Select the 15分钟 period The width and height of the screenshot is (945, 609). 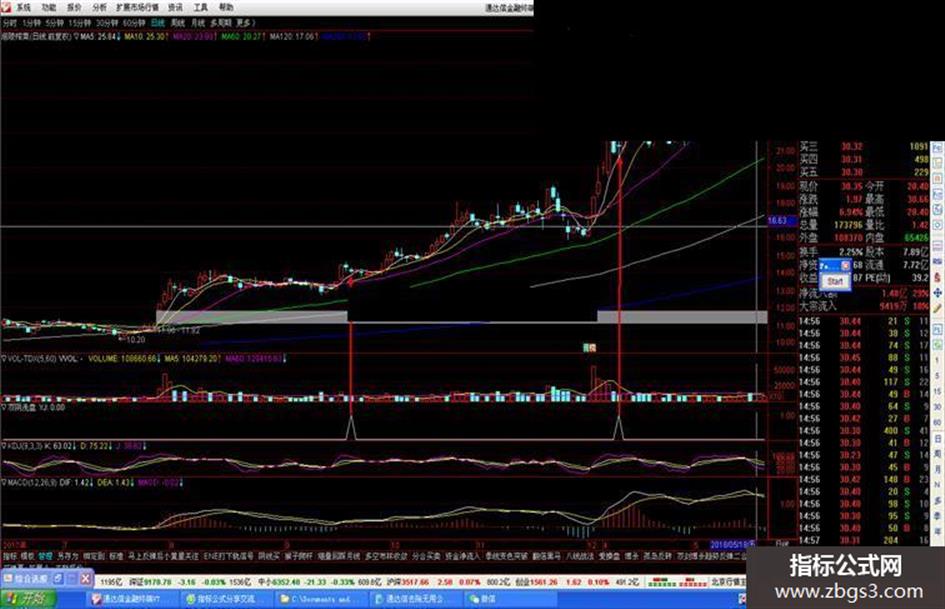[80, 23]
